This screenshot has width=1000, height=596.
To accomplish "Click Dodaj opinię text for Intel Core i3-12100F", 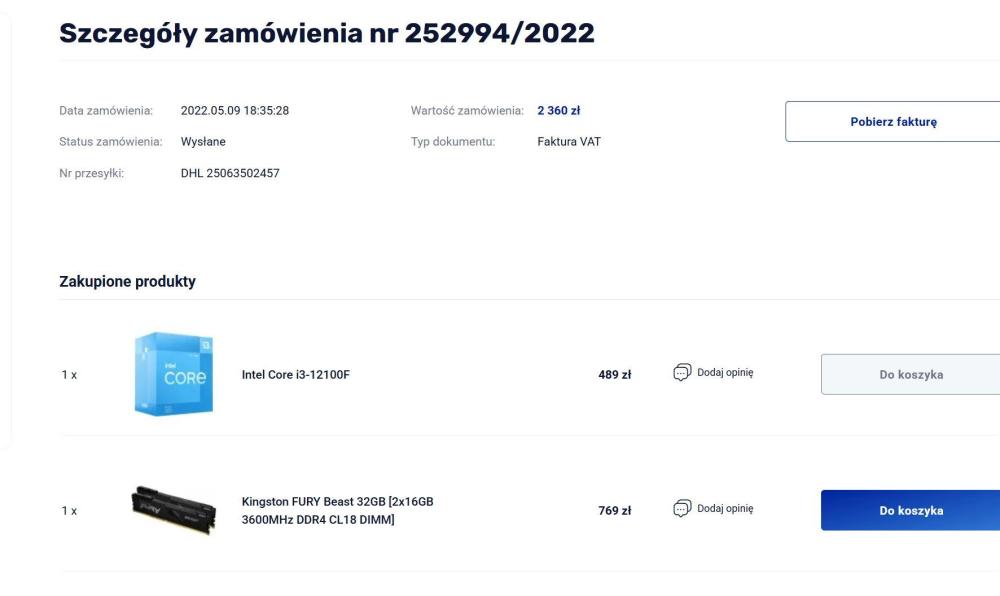I will point(725,373).
